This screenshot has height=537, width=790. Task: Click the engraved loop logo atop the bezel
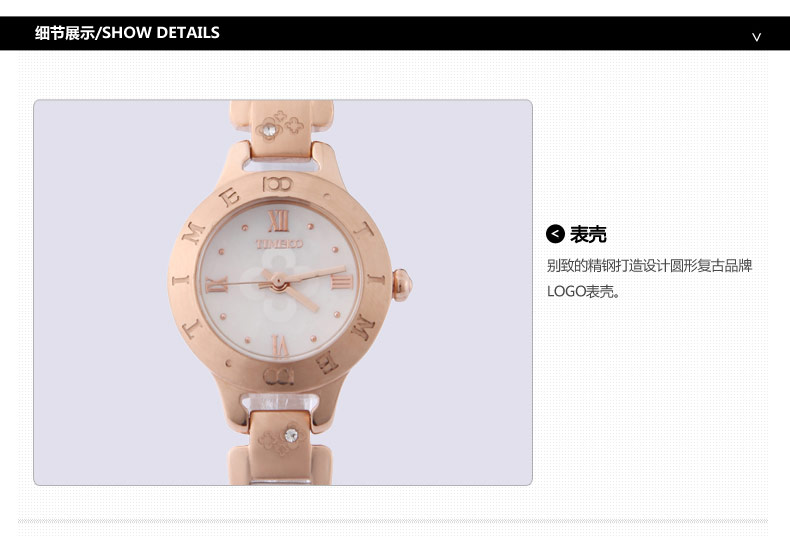tap(278, 184)
